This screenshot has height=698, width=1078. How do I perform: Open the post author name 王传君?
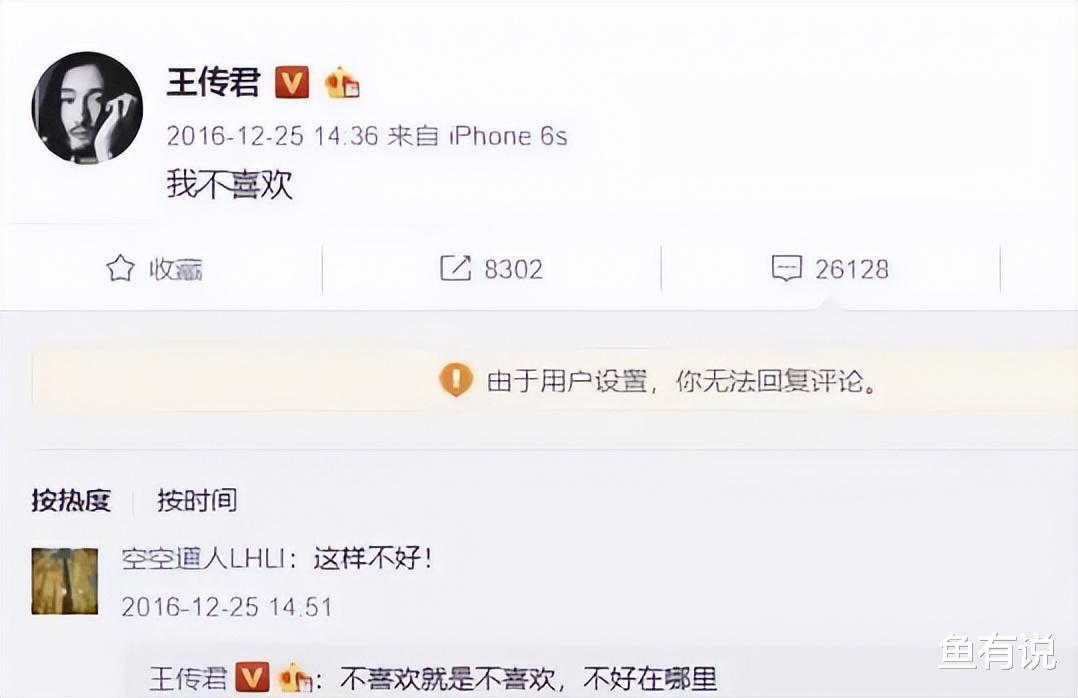coord(214,83)
